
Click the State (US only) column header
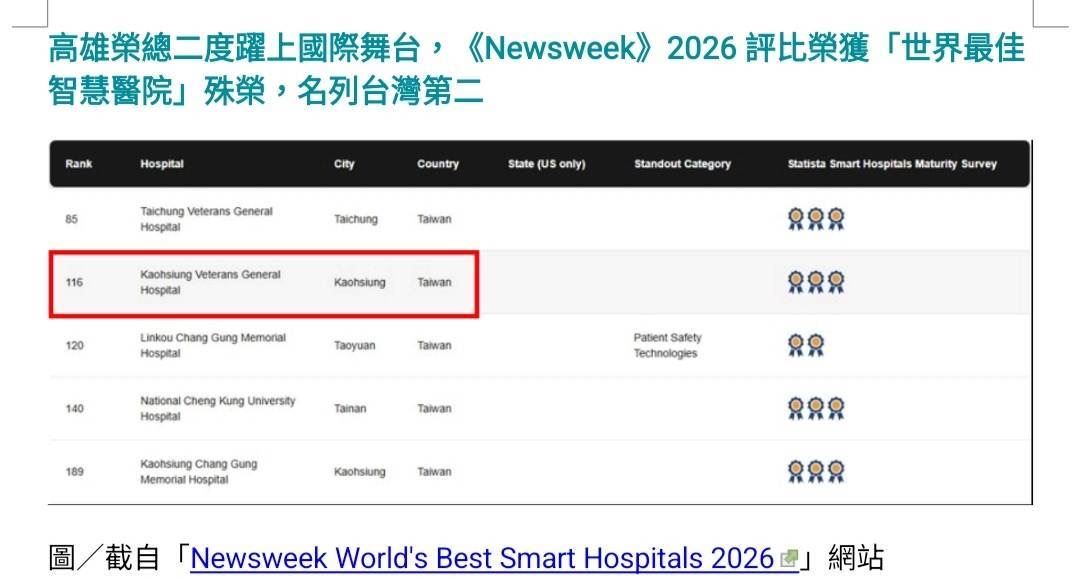(x=546, y=164)
